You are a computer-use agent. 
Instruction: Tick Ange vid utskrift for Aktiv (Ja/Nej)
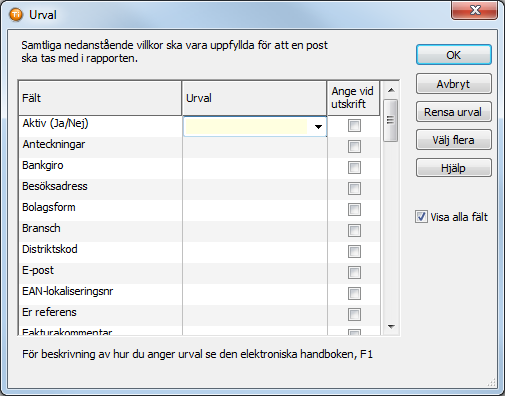coord(354,126)
